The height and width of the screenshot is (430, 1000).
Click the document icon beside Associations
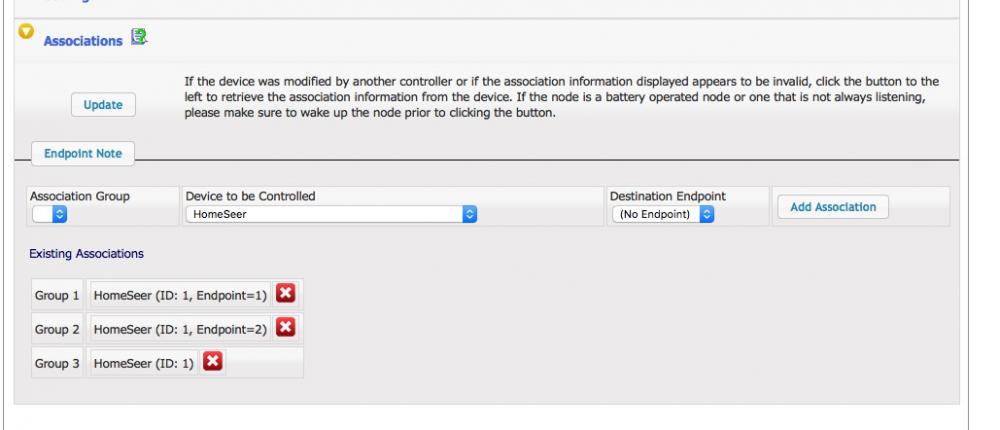(x=139, y=40)
